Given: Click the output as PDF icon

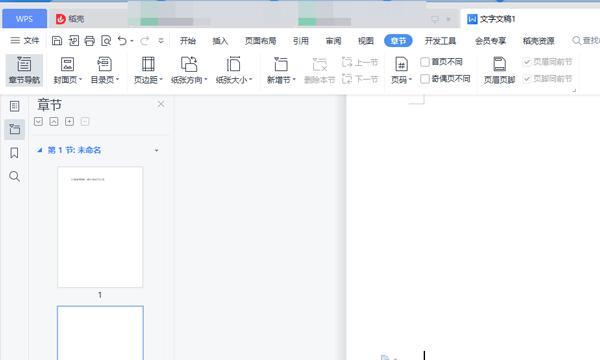Looking at the screenshot, I should (73, 41).
